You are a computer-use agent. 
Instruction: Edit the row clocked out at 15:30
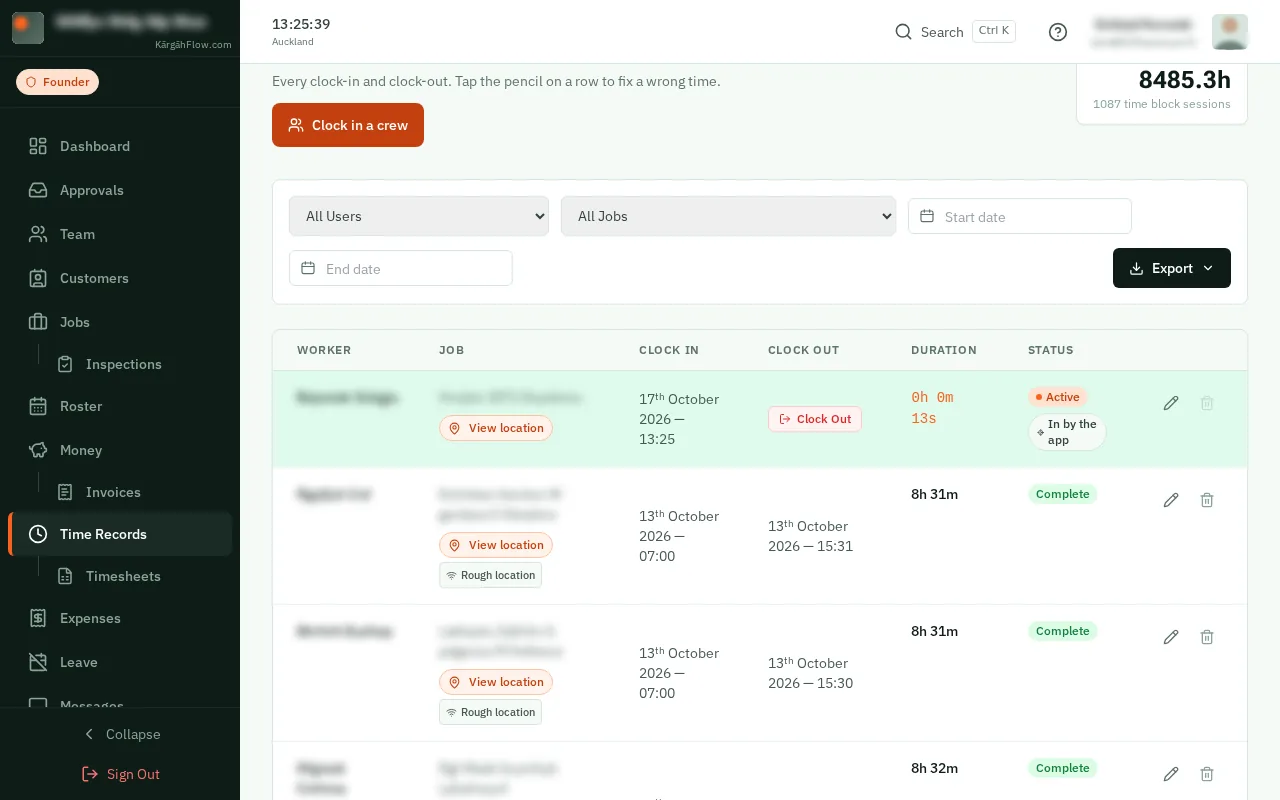pyautogui.click(x=1171, y=637)
